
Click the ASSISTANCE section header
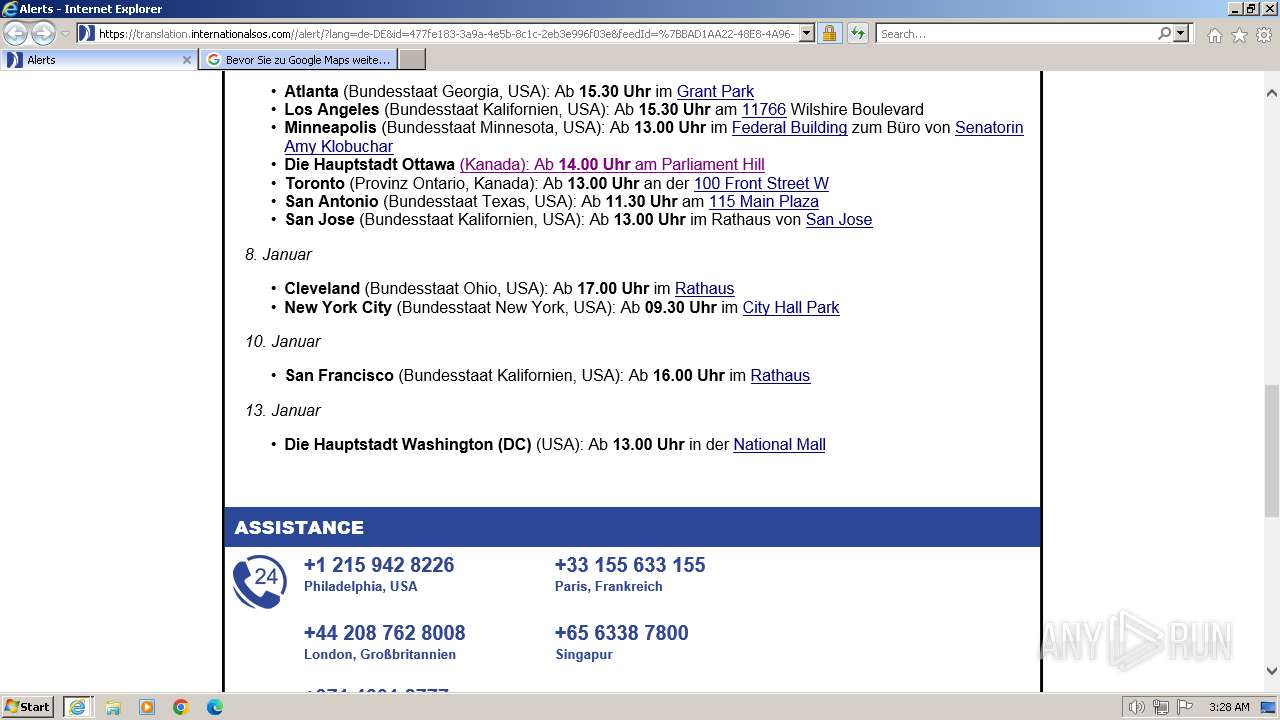point(632,527)
